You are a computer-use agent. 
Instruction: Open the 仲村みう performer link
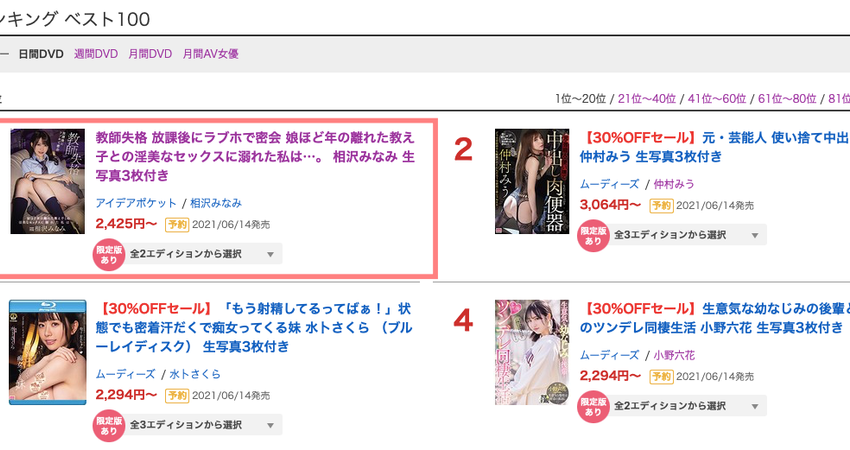point(674,184)
